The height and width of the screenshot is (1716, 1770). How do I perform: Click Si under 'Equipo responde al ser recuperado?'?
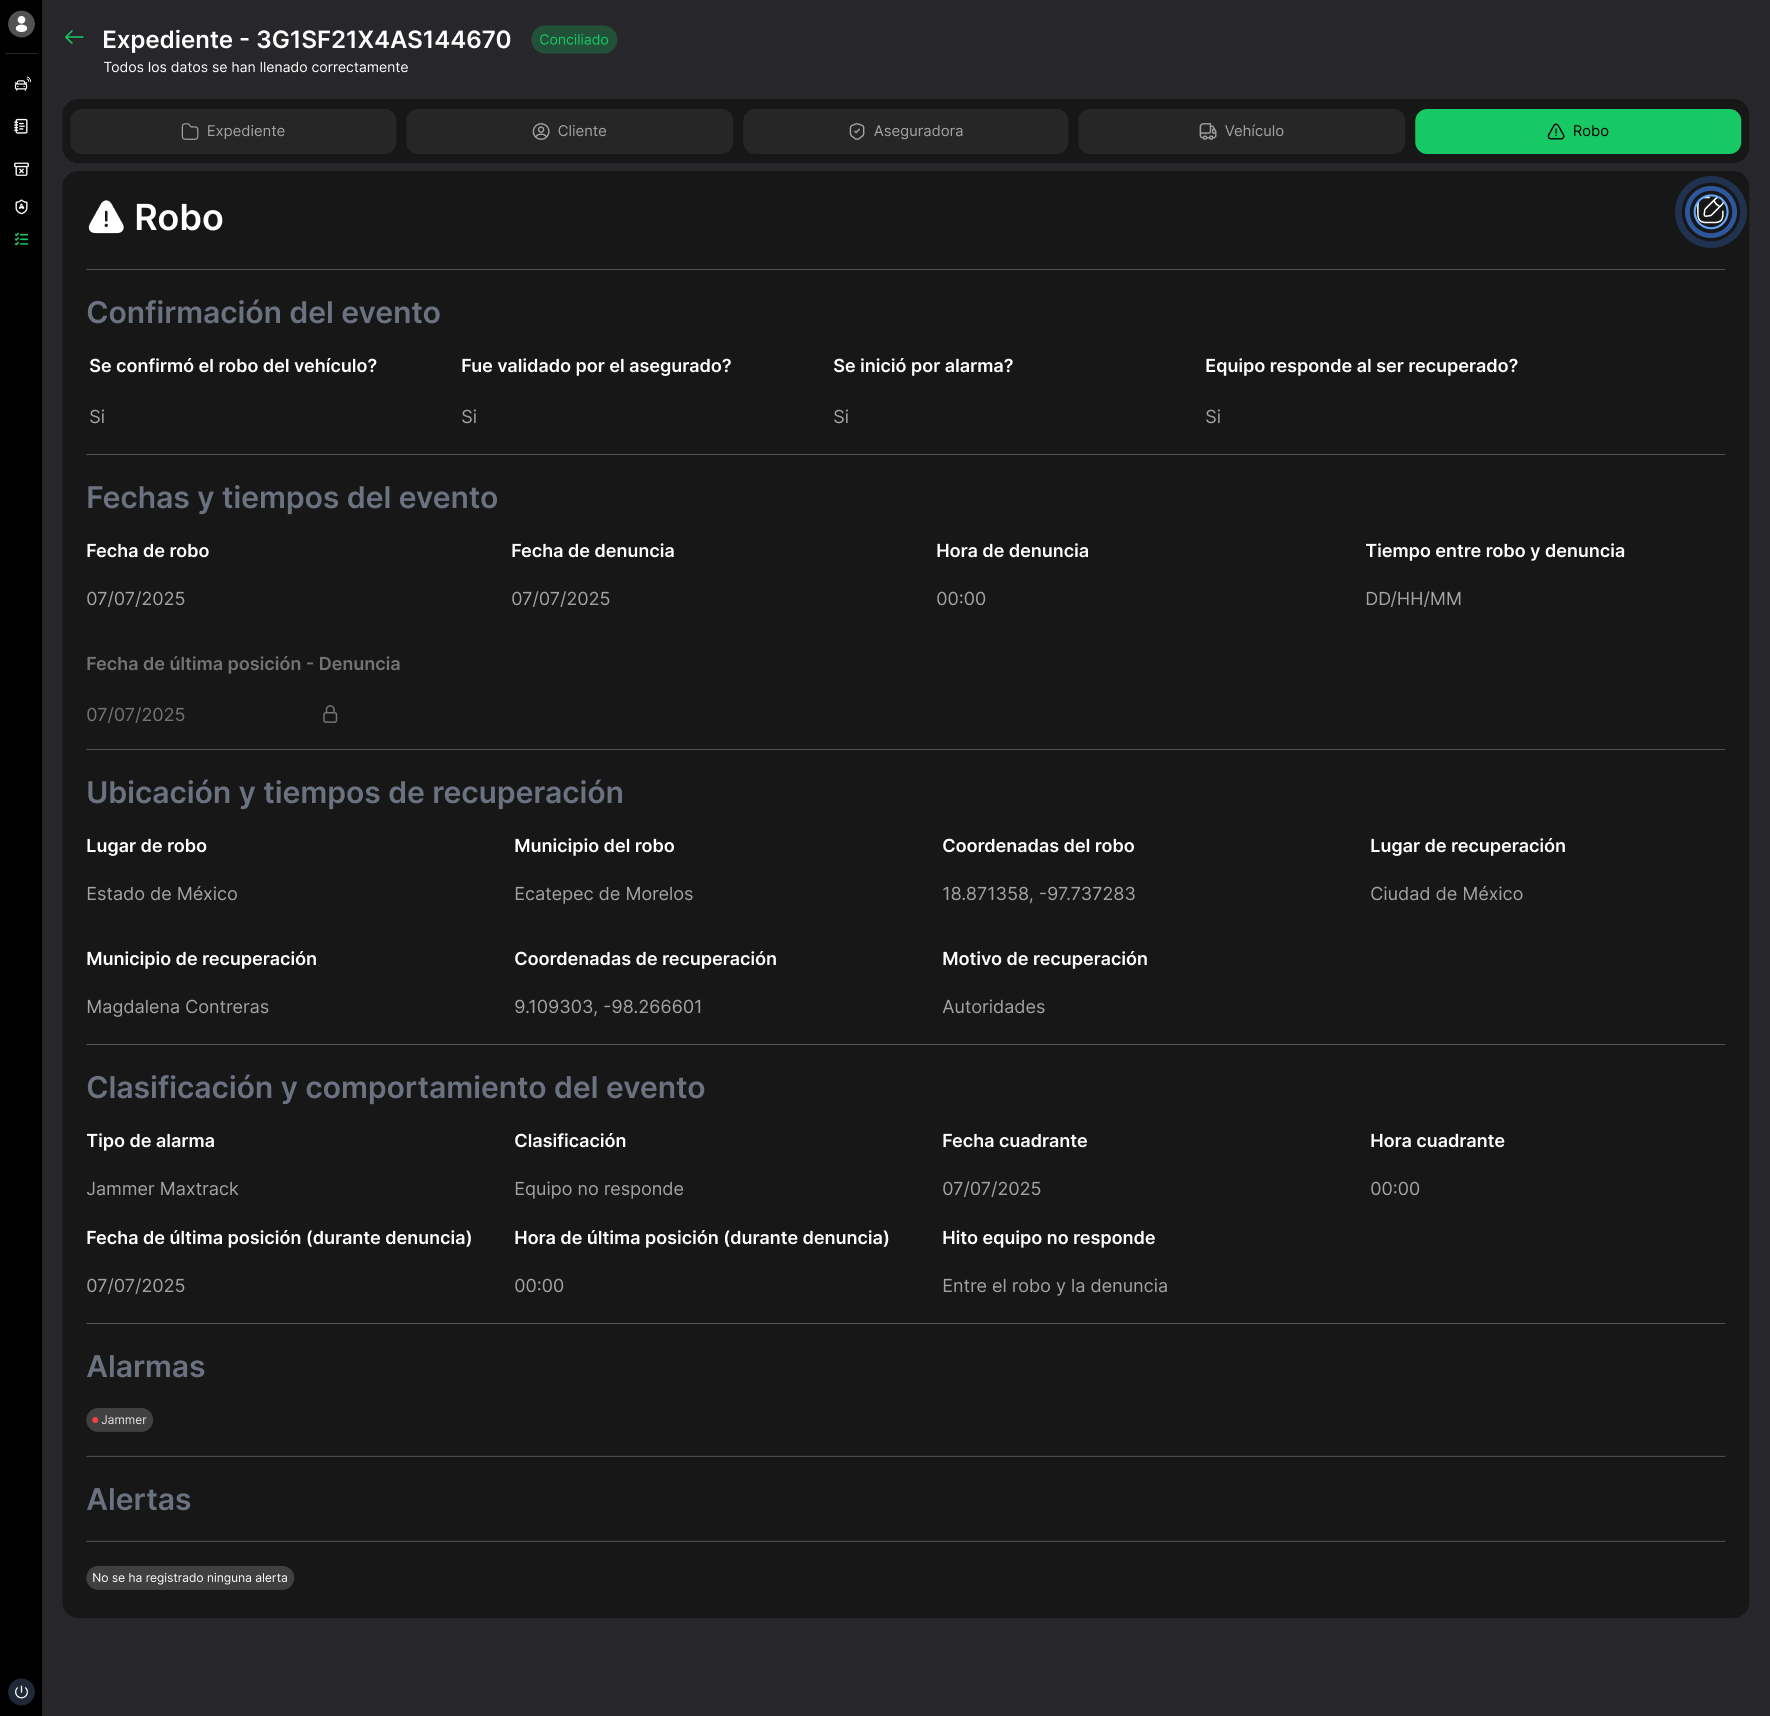tap(1213, 417)
